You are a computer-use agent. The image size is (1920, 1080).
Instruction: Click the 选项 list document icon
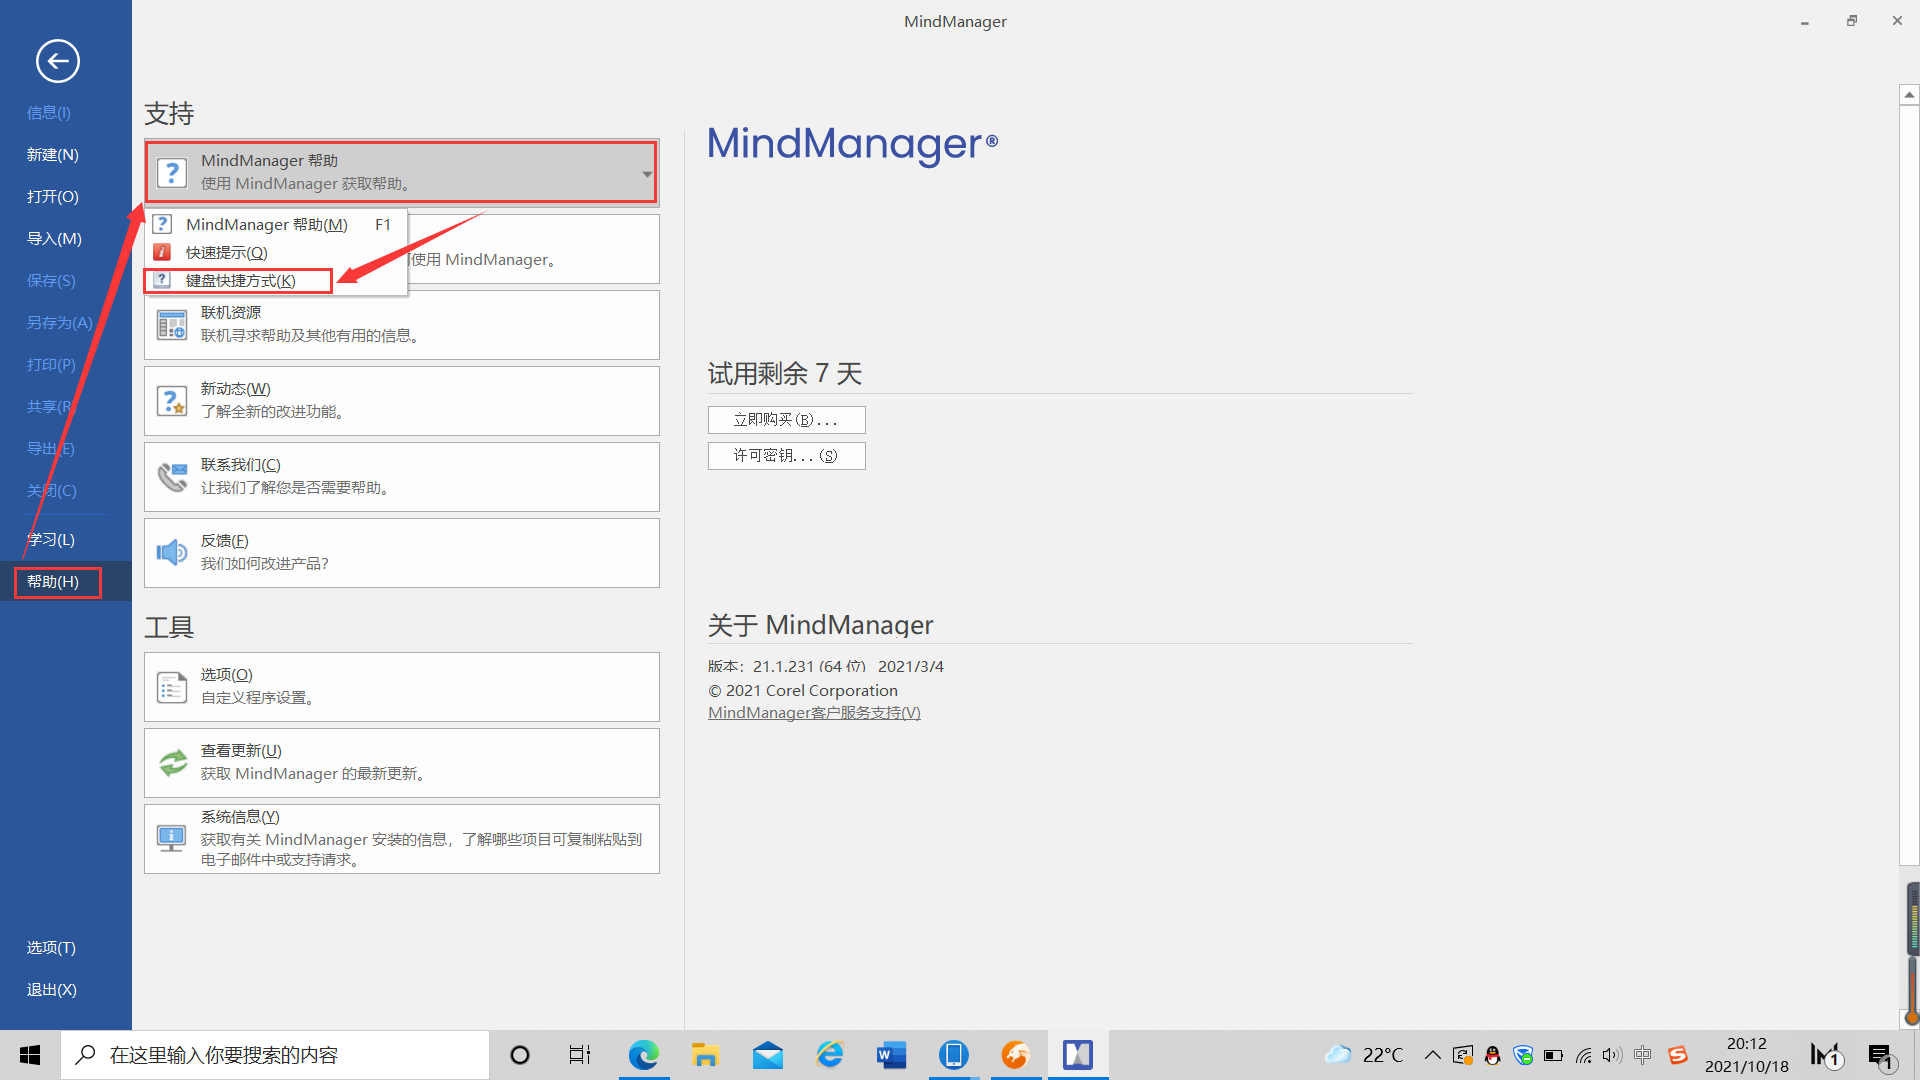(x=172, y=687)
